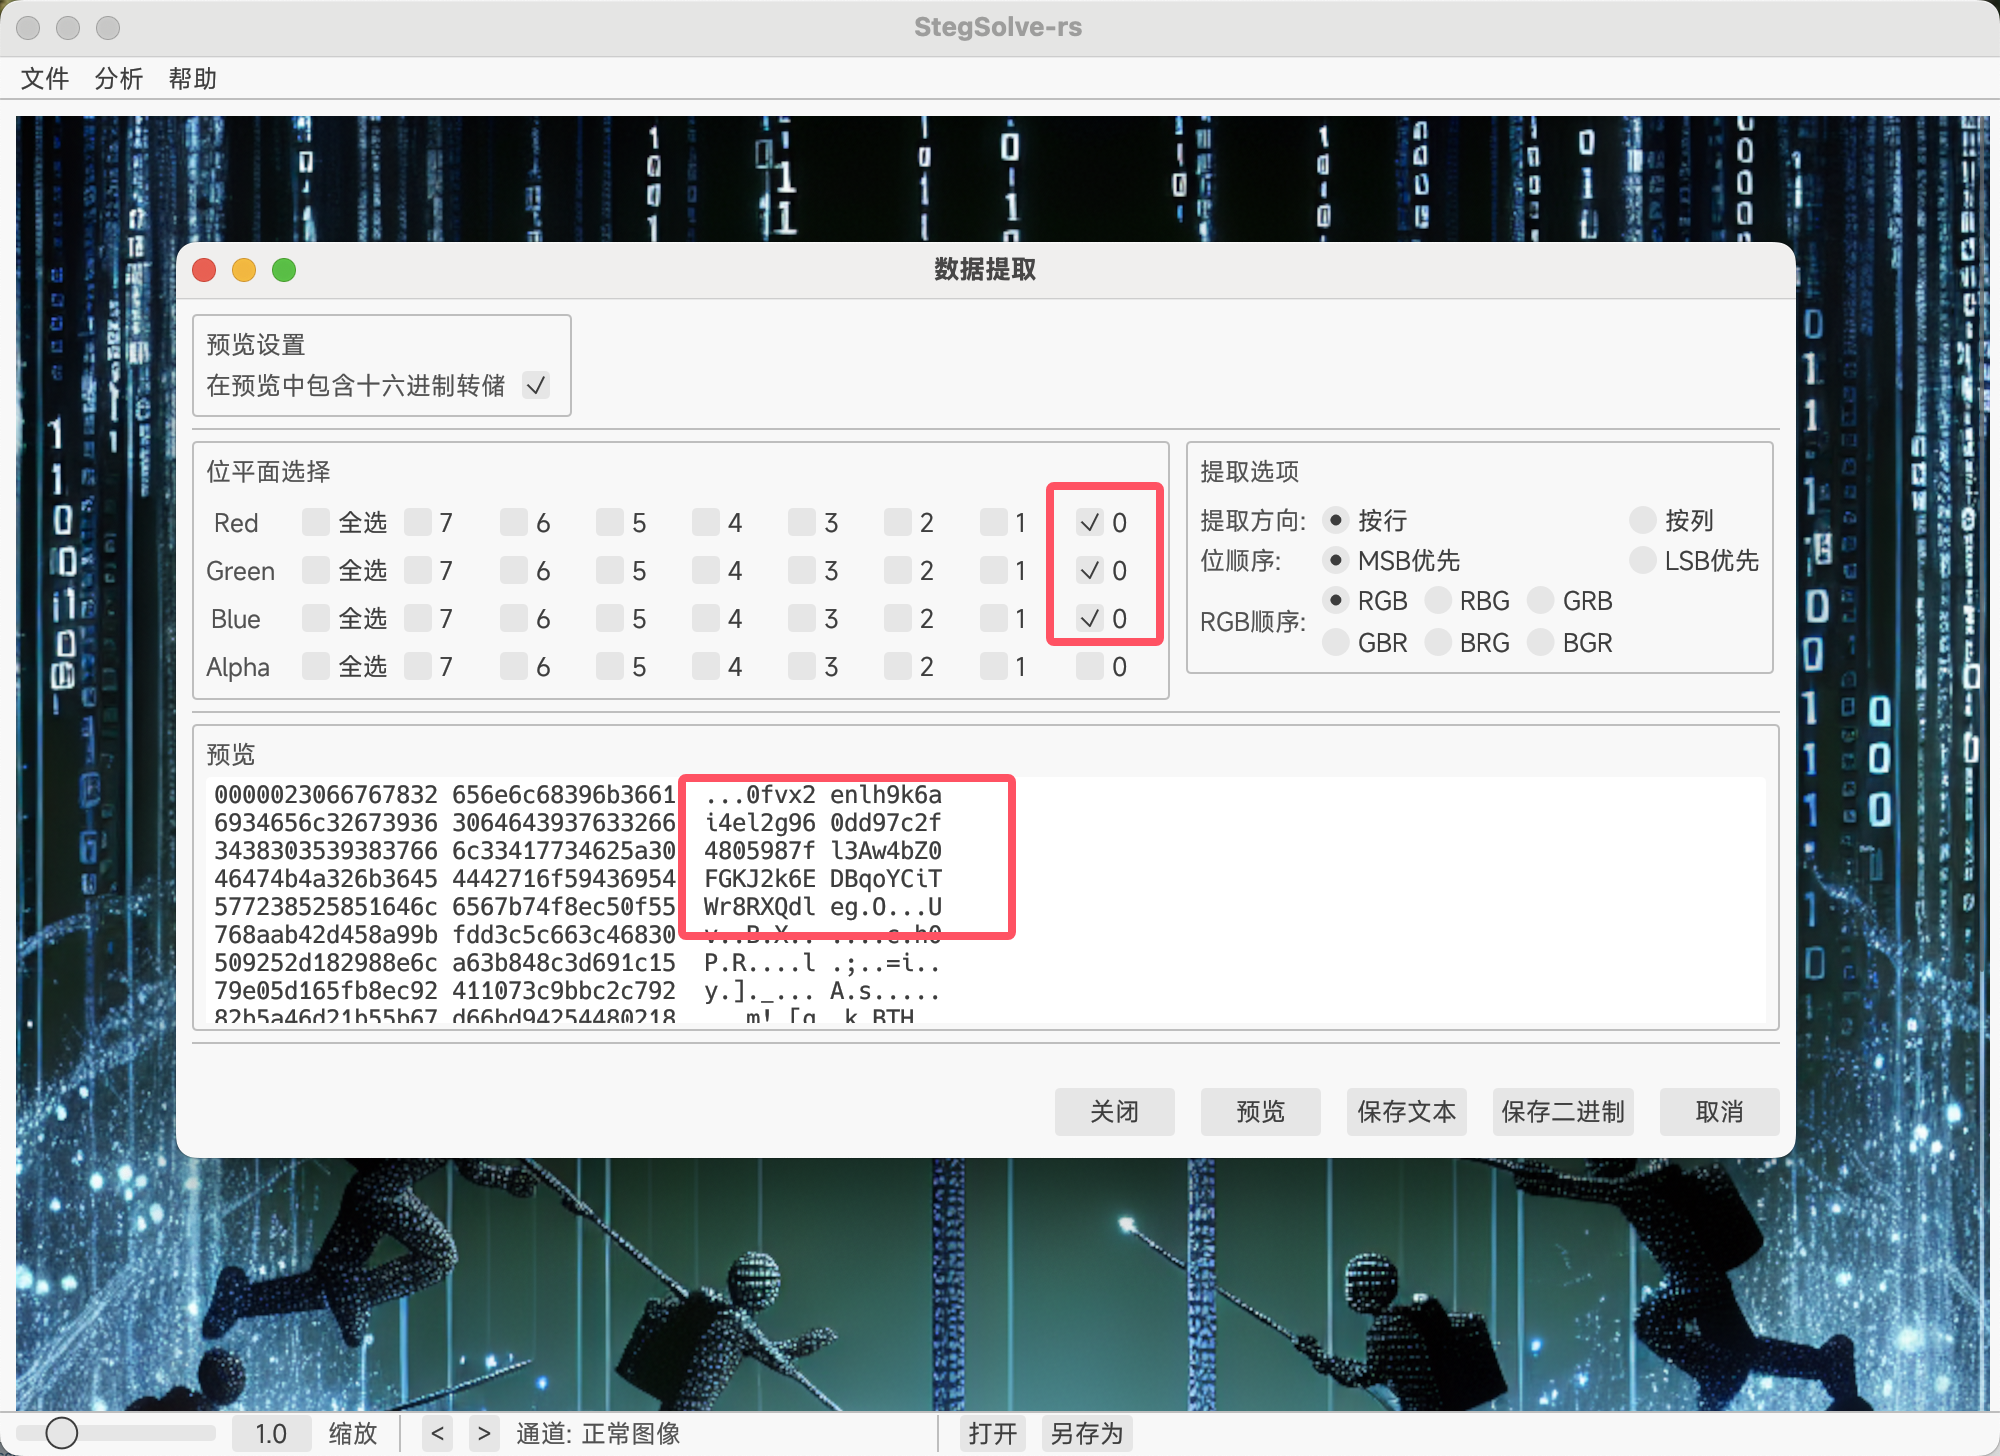Select MSB优先 bit order
Viewport: 2000px width, 1456px height.
click(1336, 560)
